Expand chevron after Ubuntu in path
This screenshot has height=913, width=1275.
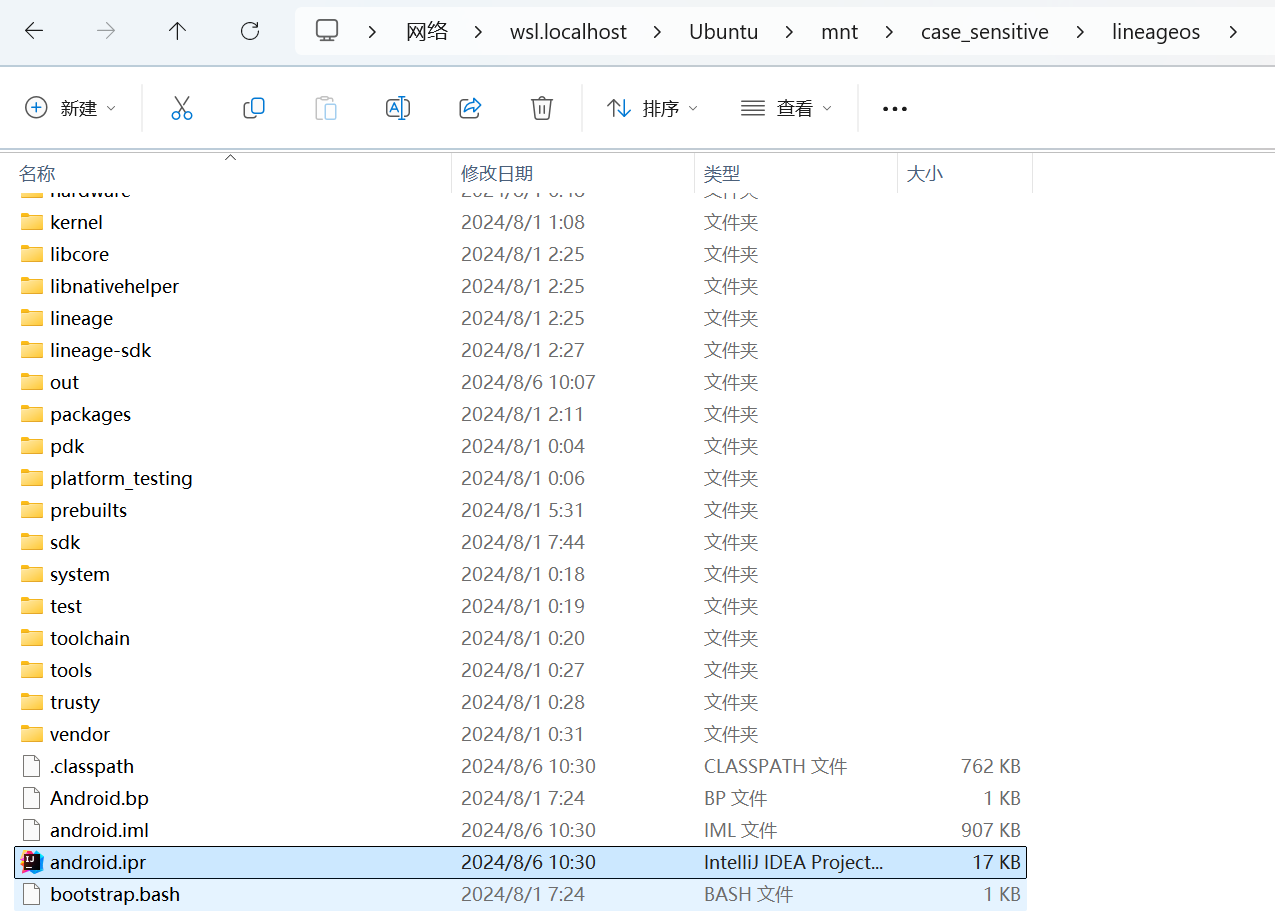(789, 31)
